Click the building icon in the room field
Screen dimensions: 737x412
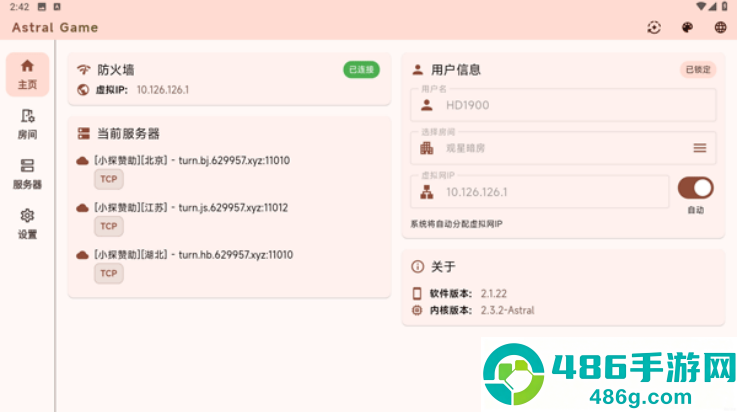pos(426,148)
